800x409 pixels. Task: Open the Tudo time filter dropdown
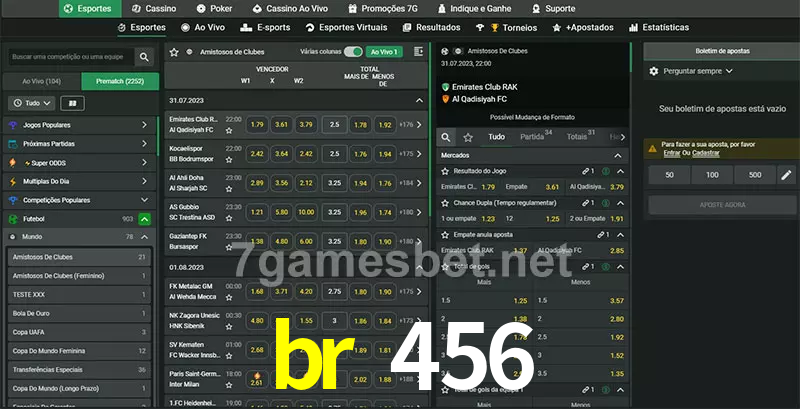32,104
